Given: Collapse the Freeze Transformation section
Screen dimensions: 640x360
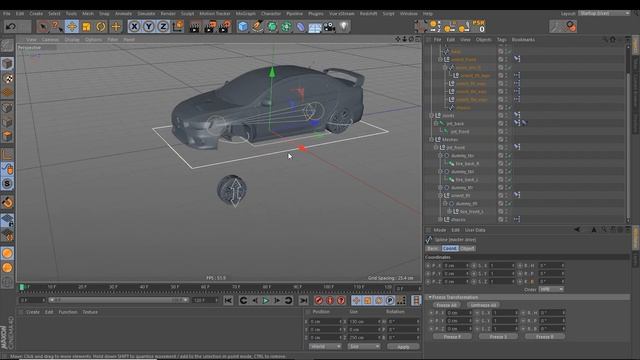Looking at the screenshot, I should pos(429,297).
